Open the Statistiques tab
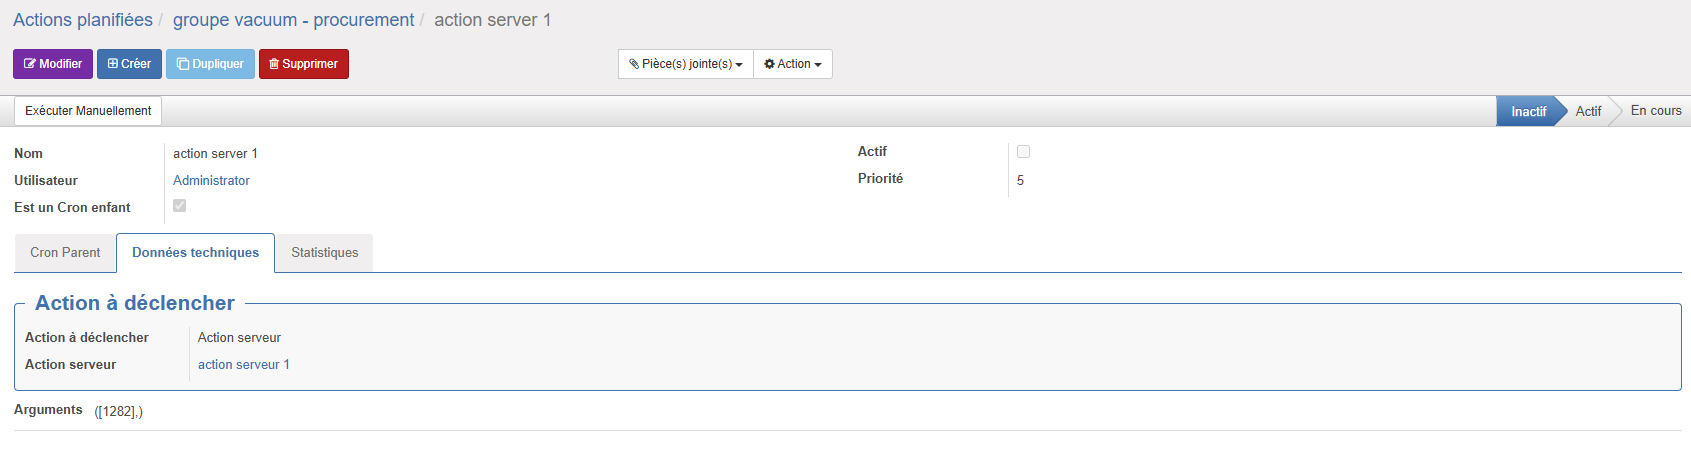This screenshot has width=1691, height=451. click(324, 253)
